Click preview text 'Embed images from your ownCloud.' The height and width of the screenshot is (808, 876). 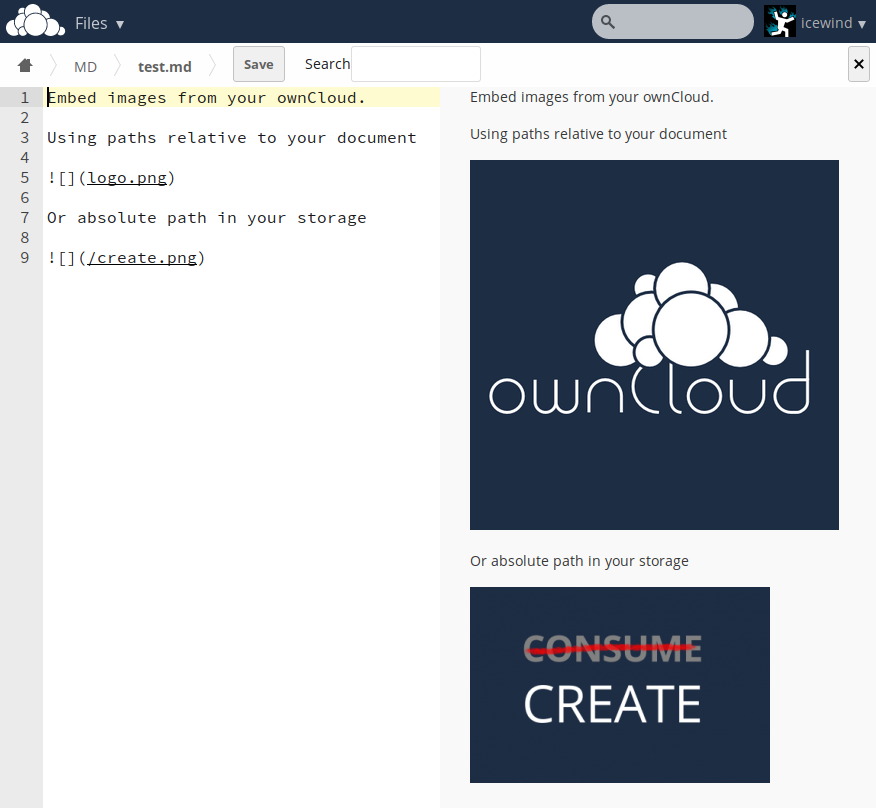[x=592, y=97]
